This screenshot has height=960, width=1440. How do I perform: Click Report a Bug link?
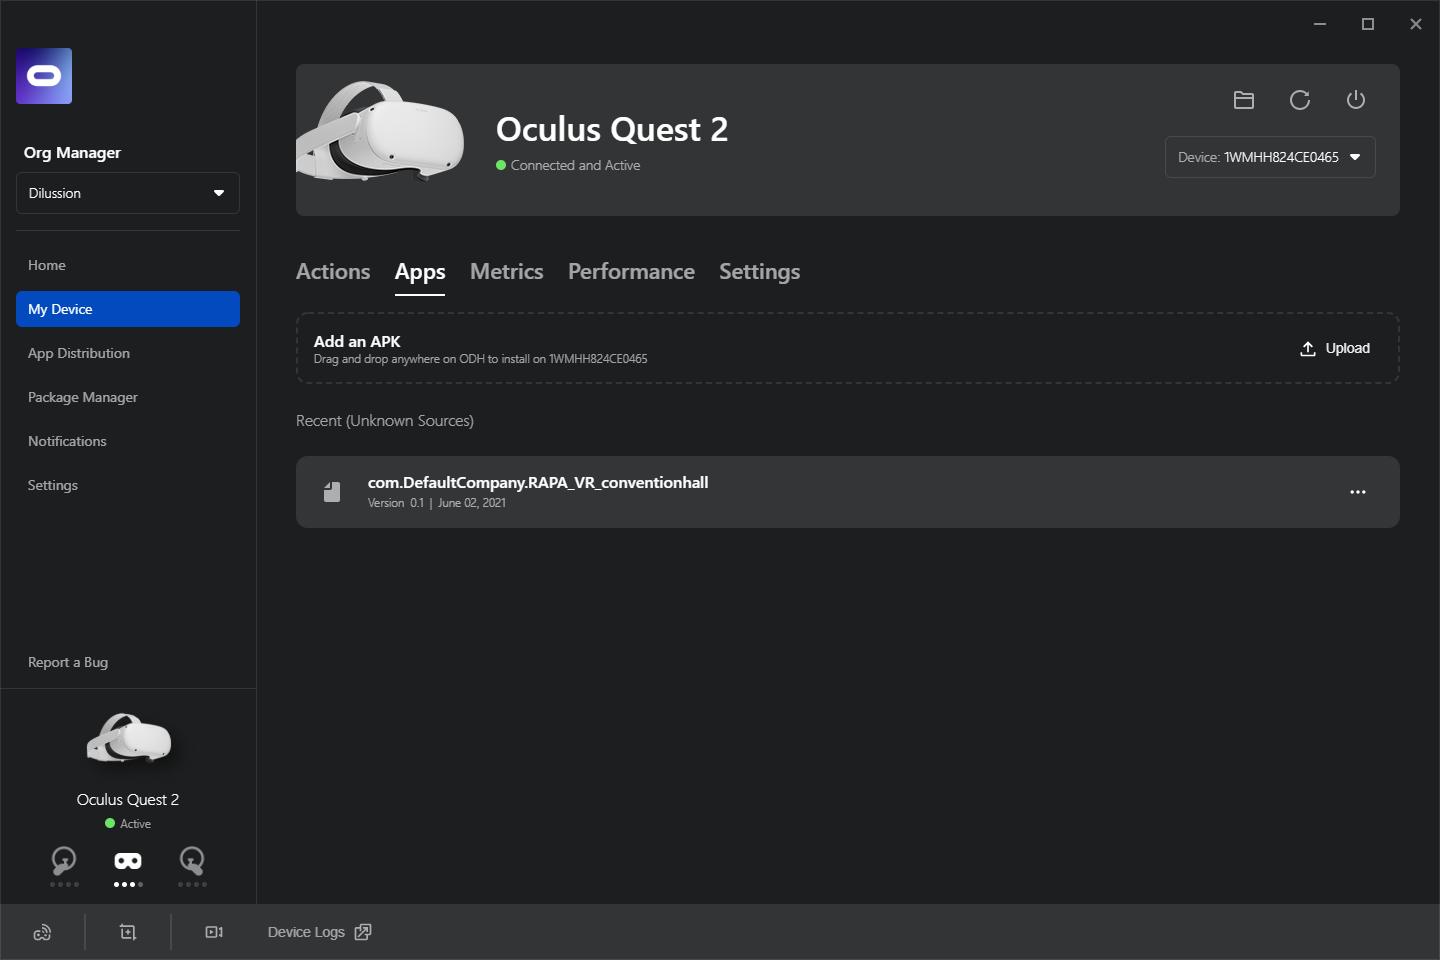click(68, 662)
